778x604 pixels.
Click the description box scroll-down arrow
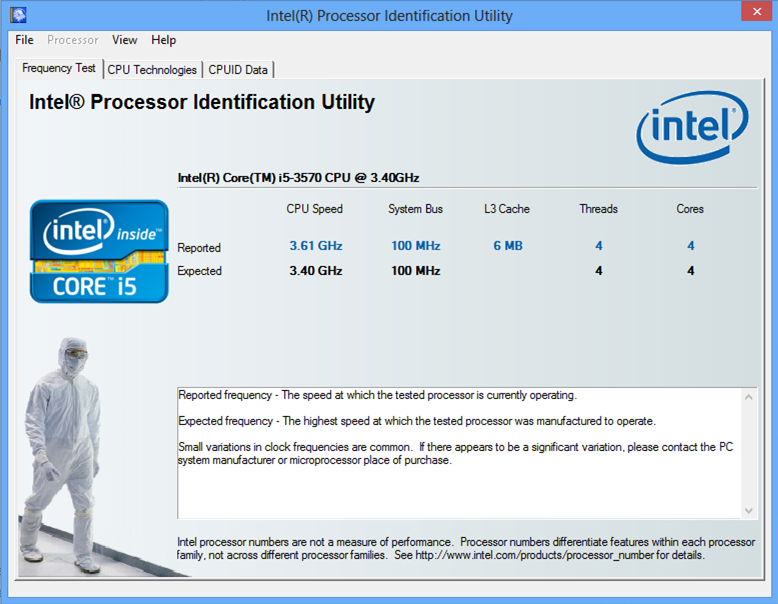point(749,511)
